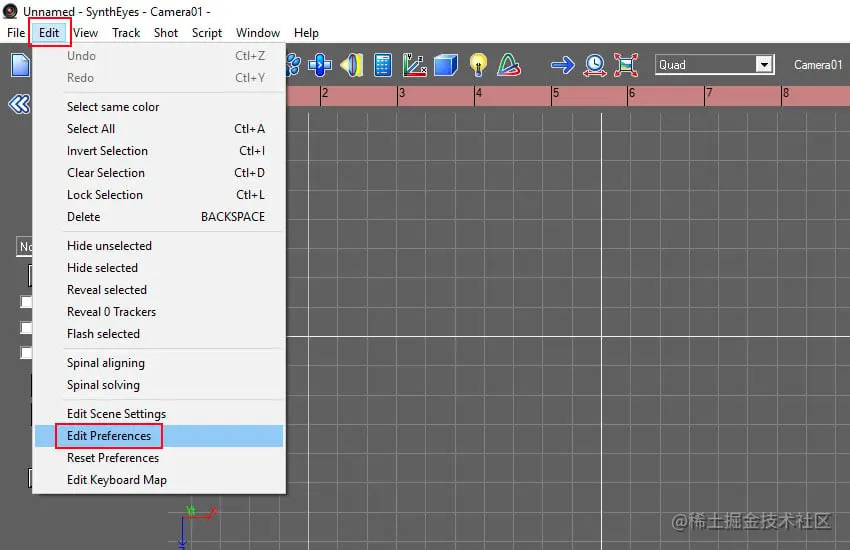
Task: Open Edit Scene Settings
Action: 159,414
